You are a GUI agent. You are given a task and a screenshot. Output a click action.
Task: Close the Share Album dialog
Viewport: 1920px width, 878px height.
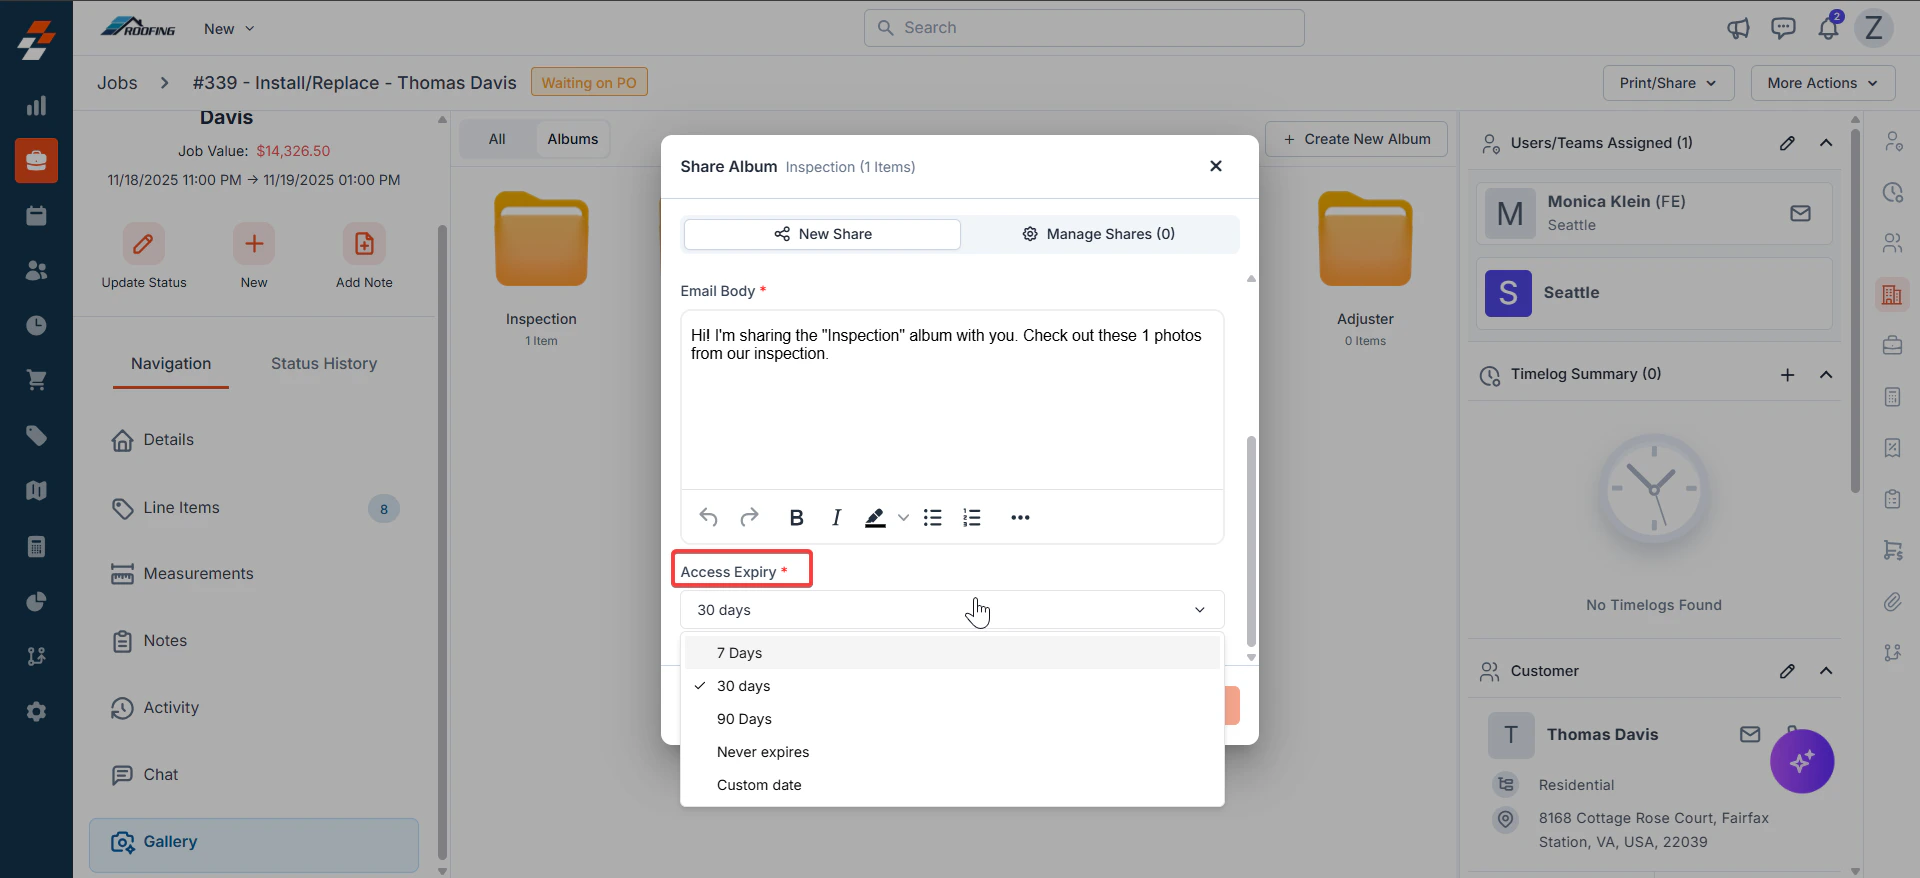pos(1216,166)
